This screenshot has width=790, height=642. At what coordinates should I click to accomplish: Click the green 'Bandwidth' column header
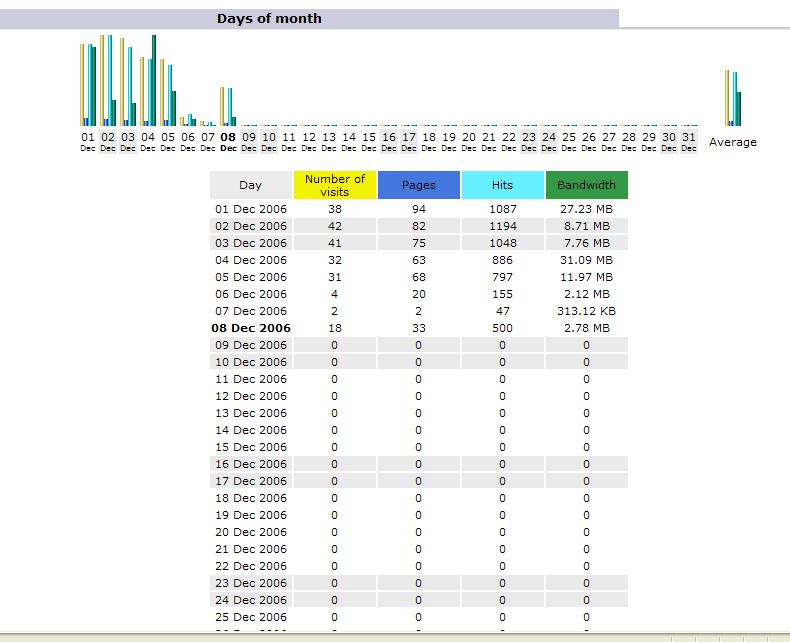click(586, 185)
